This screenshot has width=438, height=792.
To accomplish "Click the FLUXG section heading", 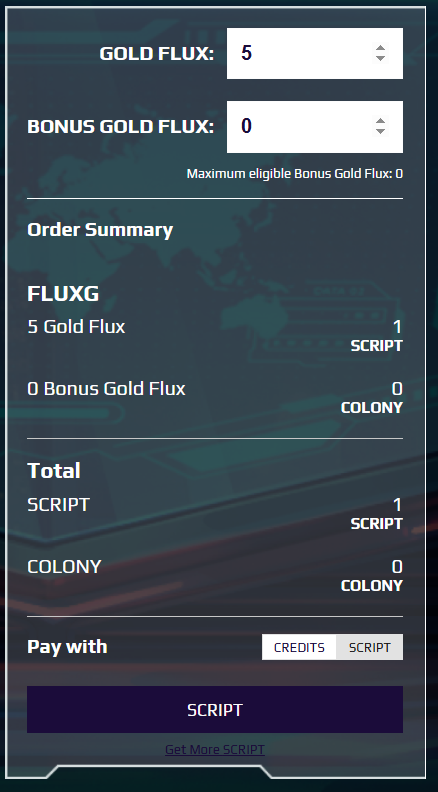I will [x=63, y=294].
